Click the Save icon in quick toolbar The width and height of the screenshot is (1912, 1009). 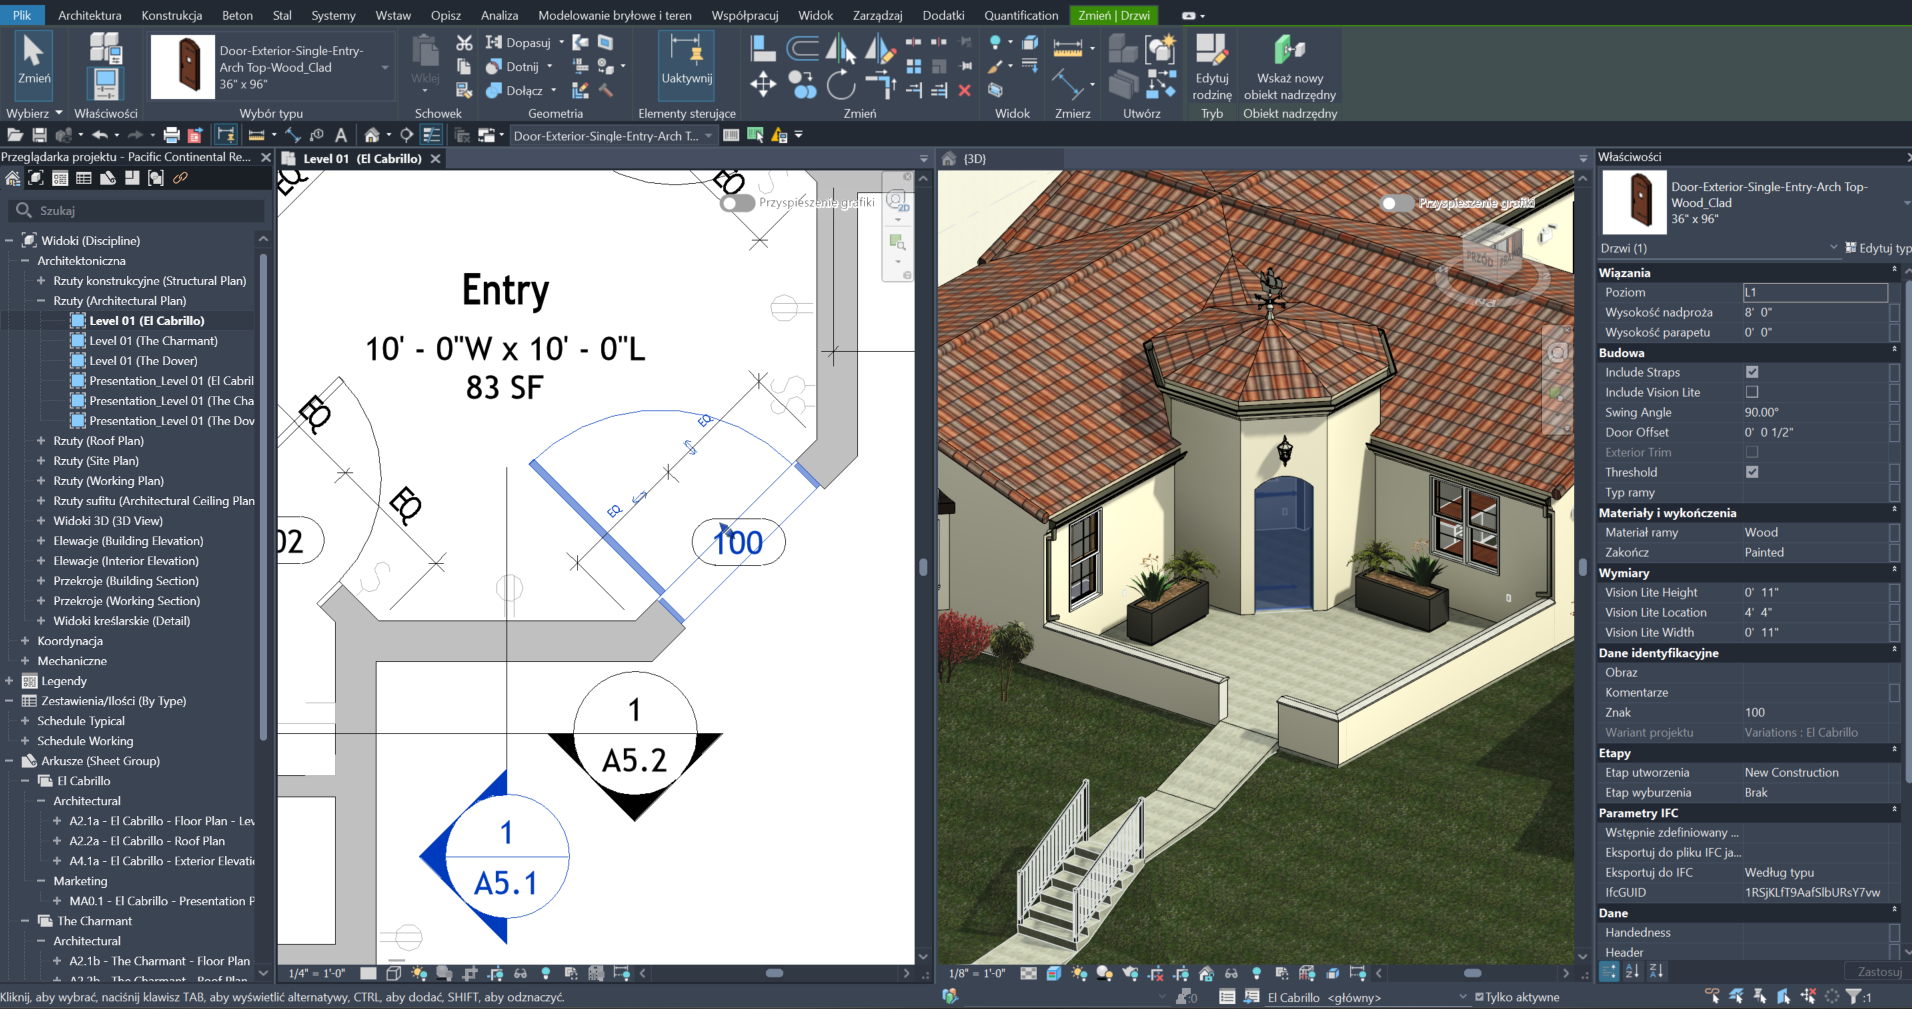pyautogui.click(x=39, y=135)
